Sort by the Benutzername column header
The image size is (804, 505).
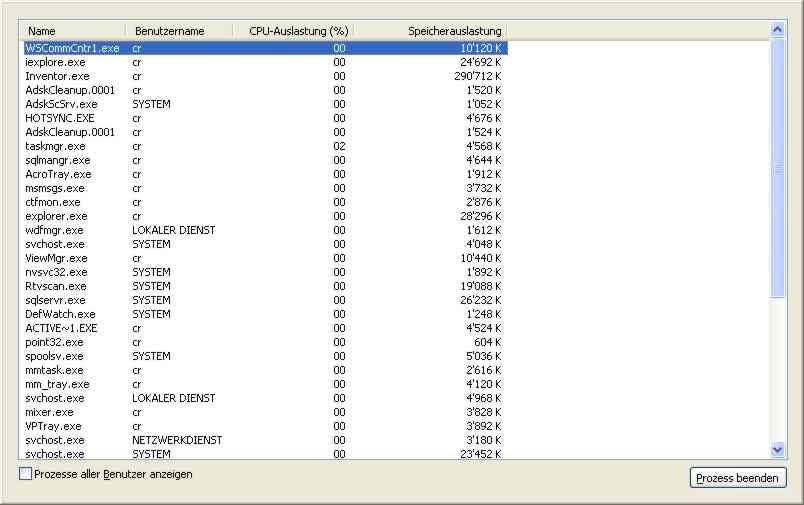[179, 31]
